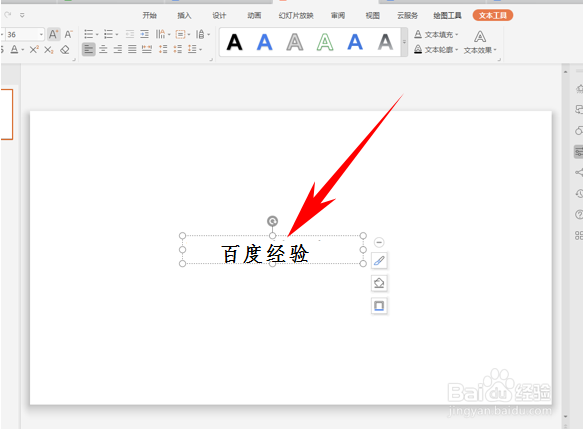
Task: Click the font size field showing 36
Action: coord(22,35)
